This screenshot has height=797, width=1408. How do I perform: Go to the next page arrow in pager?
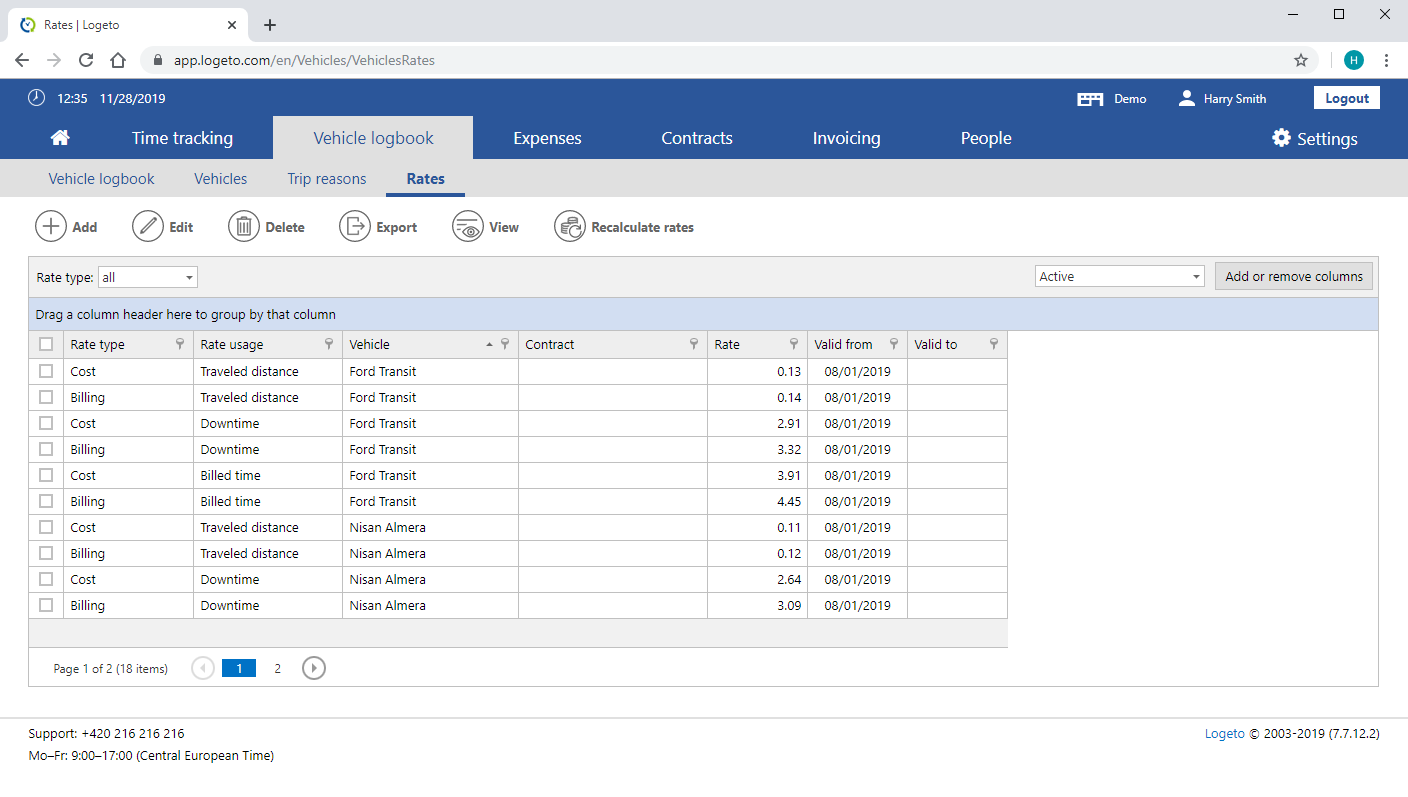(314, 668)
